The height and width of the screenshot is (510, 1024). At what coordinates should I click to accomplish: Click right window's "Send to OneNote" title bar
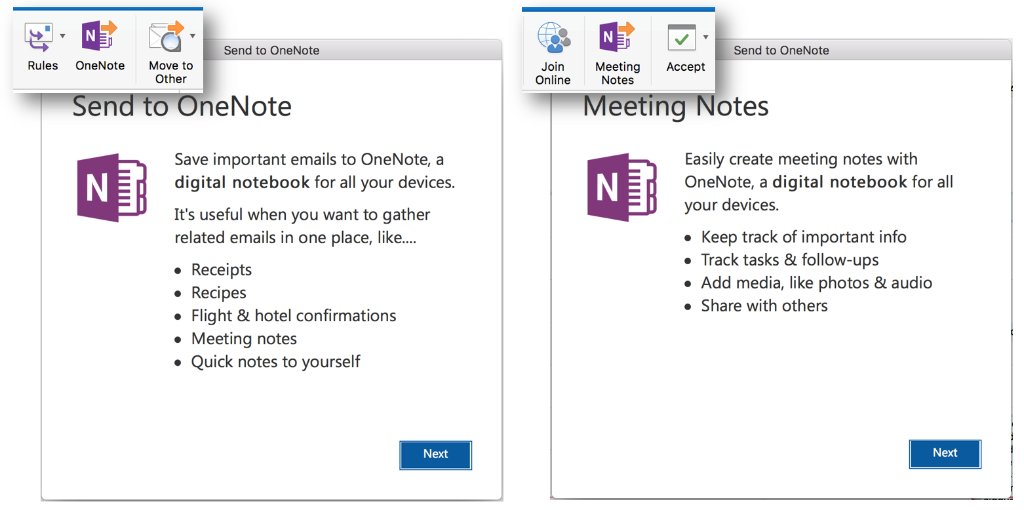tap(781, 50)
